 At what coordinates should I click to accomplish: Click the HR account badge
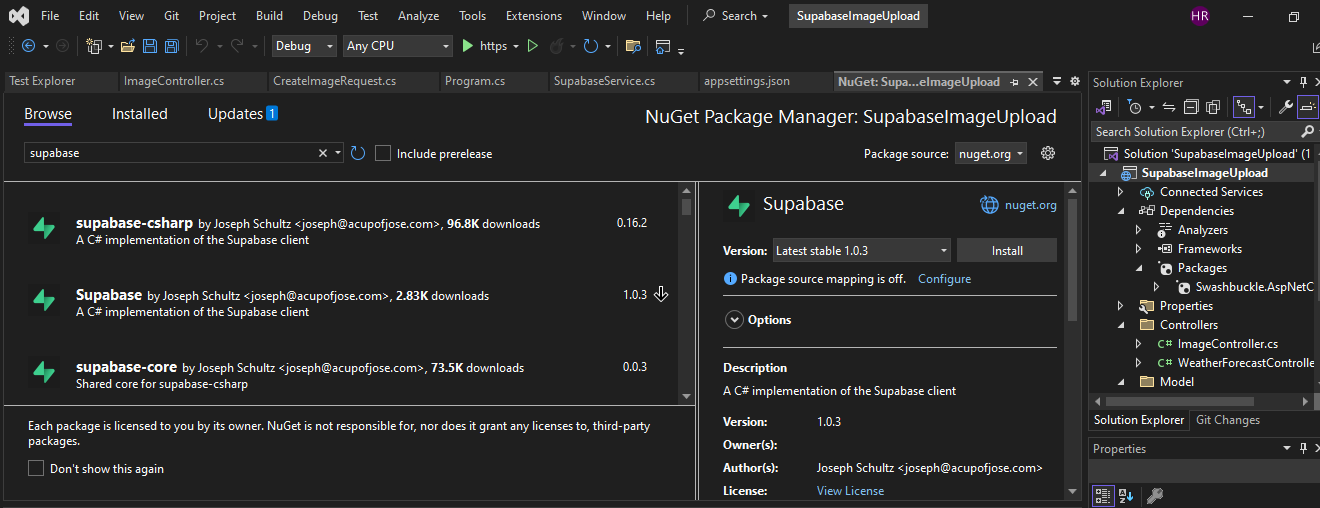pos(1200,16)
